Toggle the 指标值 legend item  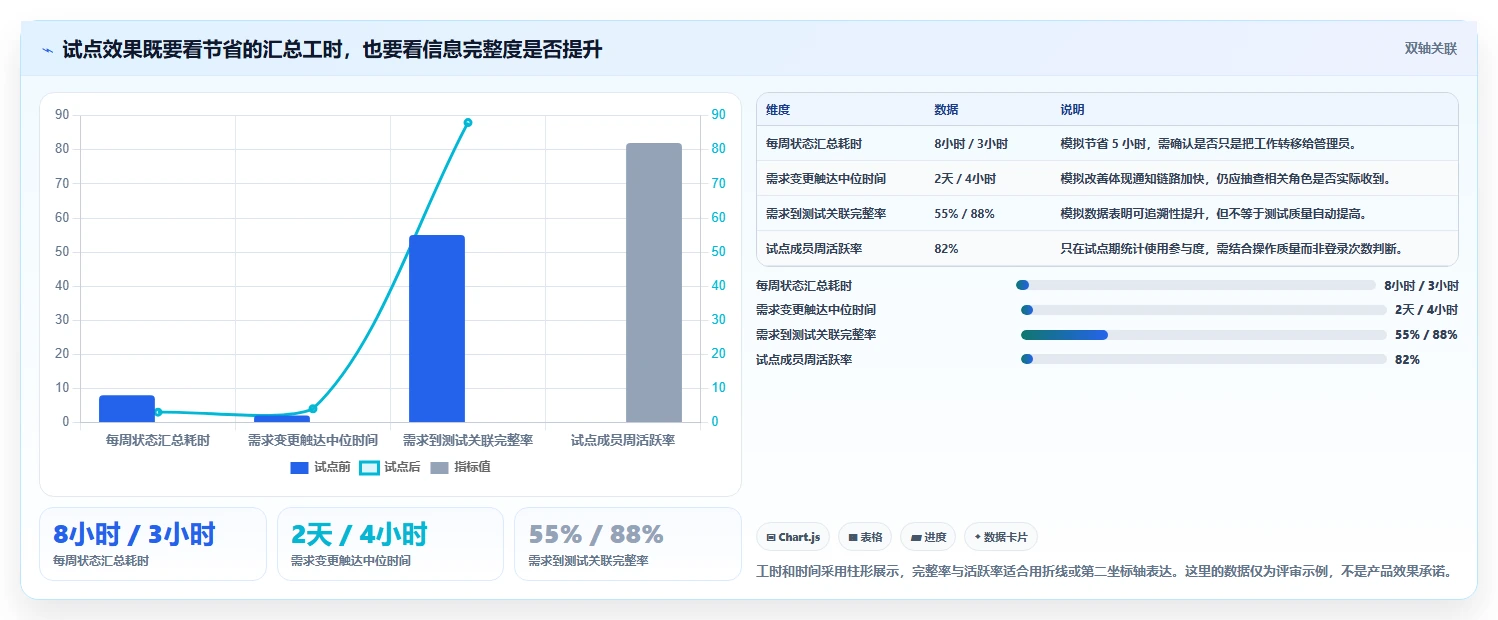pyautogui.click(x=460, y=467)
